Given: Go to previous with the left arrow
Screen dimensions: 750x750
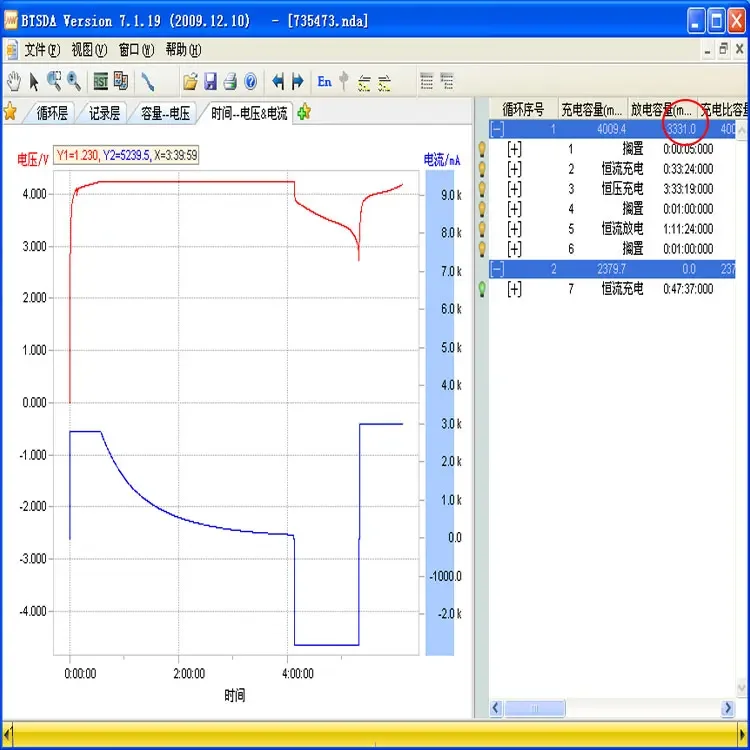Looking at the screenshot, I should 278,81.
